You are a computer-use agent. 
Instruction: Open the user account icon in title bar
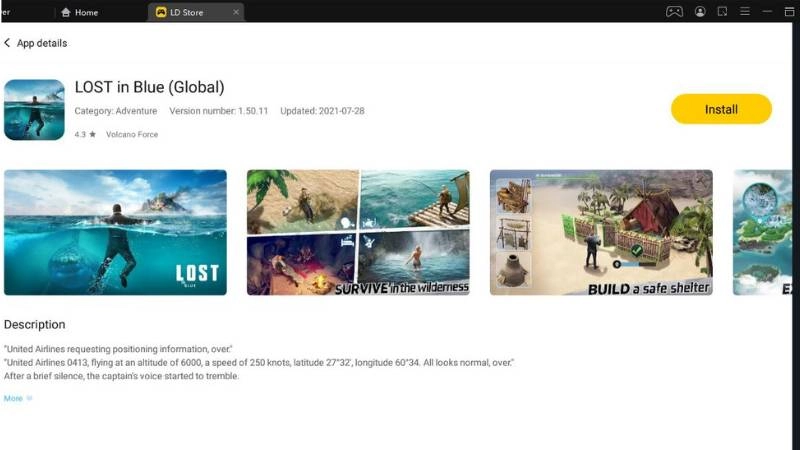pos(700,12)
